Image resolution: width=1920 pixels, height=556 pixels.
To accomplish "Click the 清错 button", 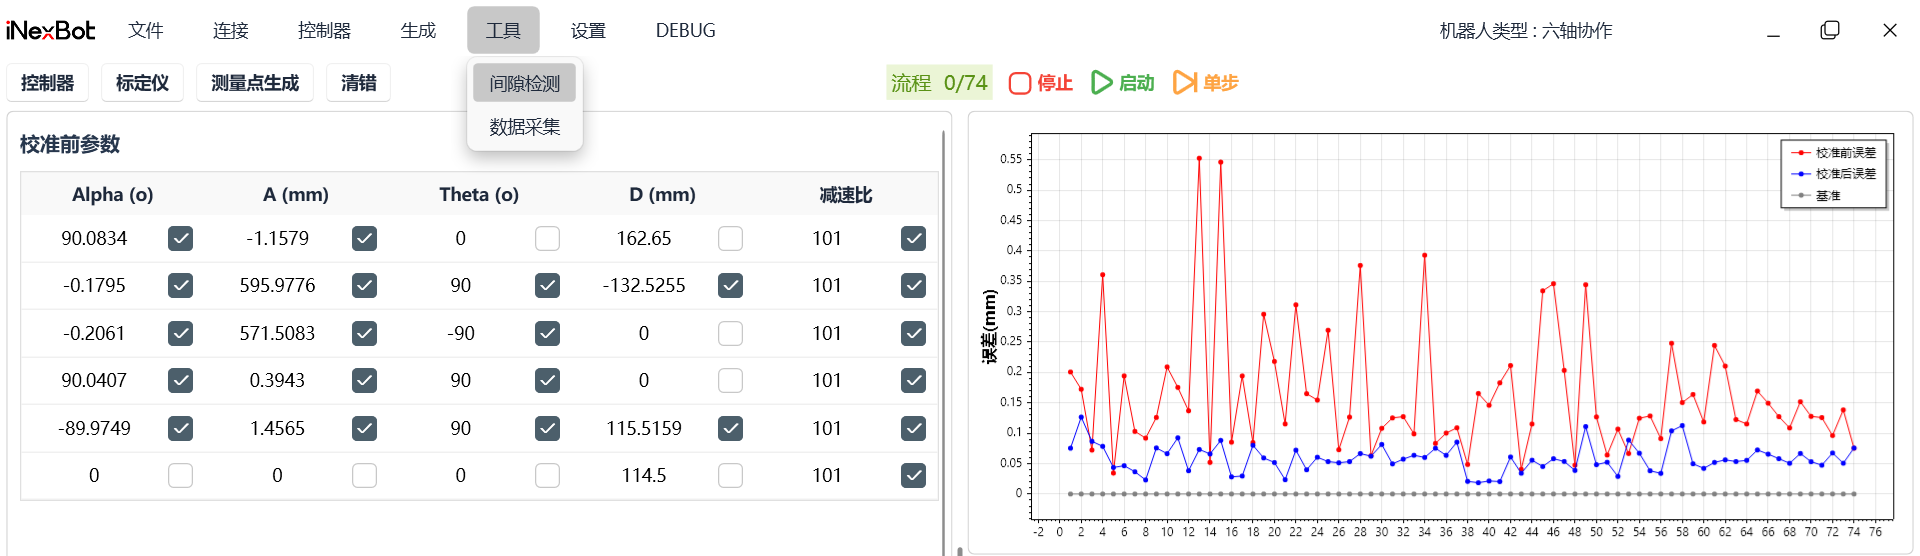I will tap(359, 83).
